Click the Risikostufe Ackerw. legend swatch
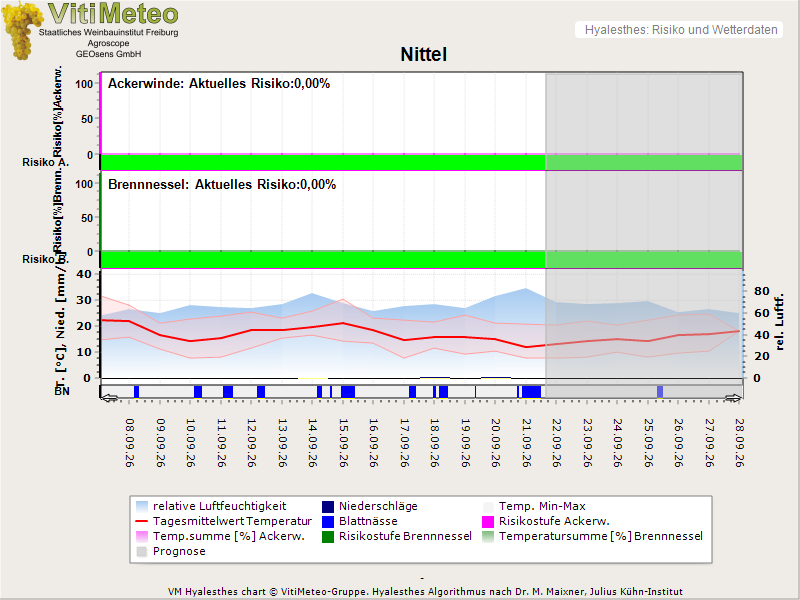The width and height of the screenshot is (800, 600). (488, 521)
